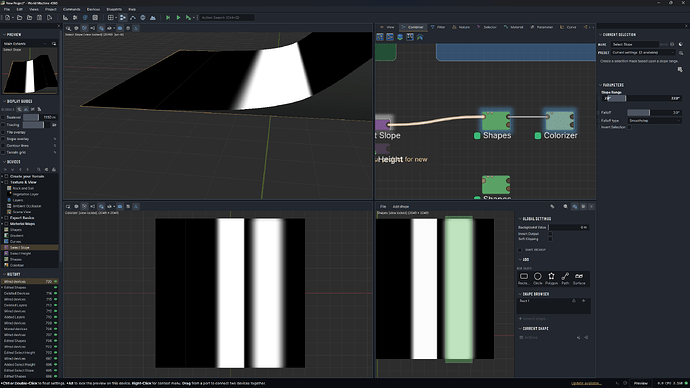This screenshot has height=388, width=690.
Task: Switch to the Selector device tab
Action: [487, 27]
